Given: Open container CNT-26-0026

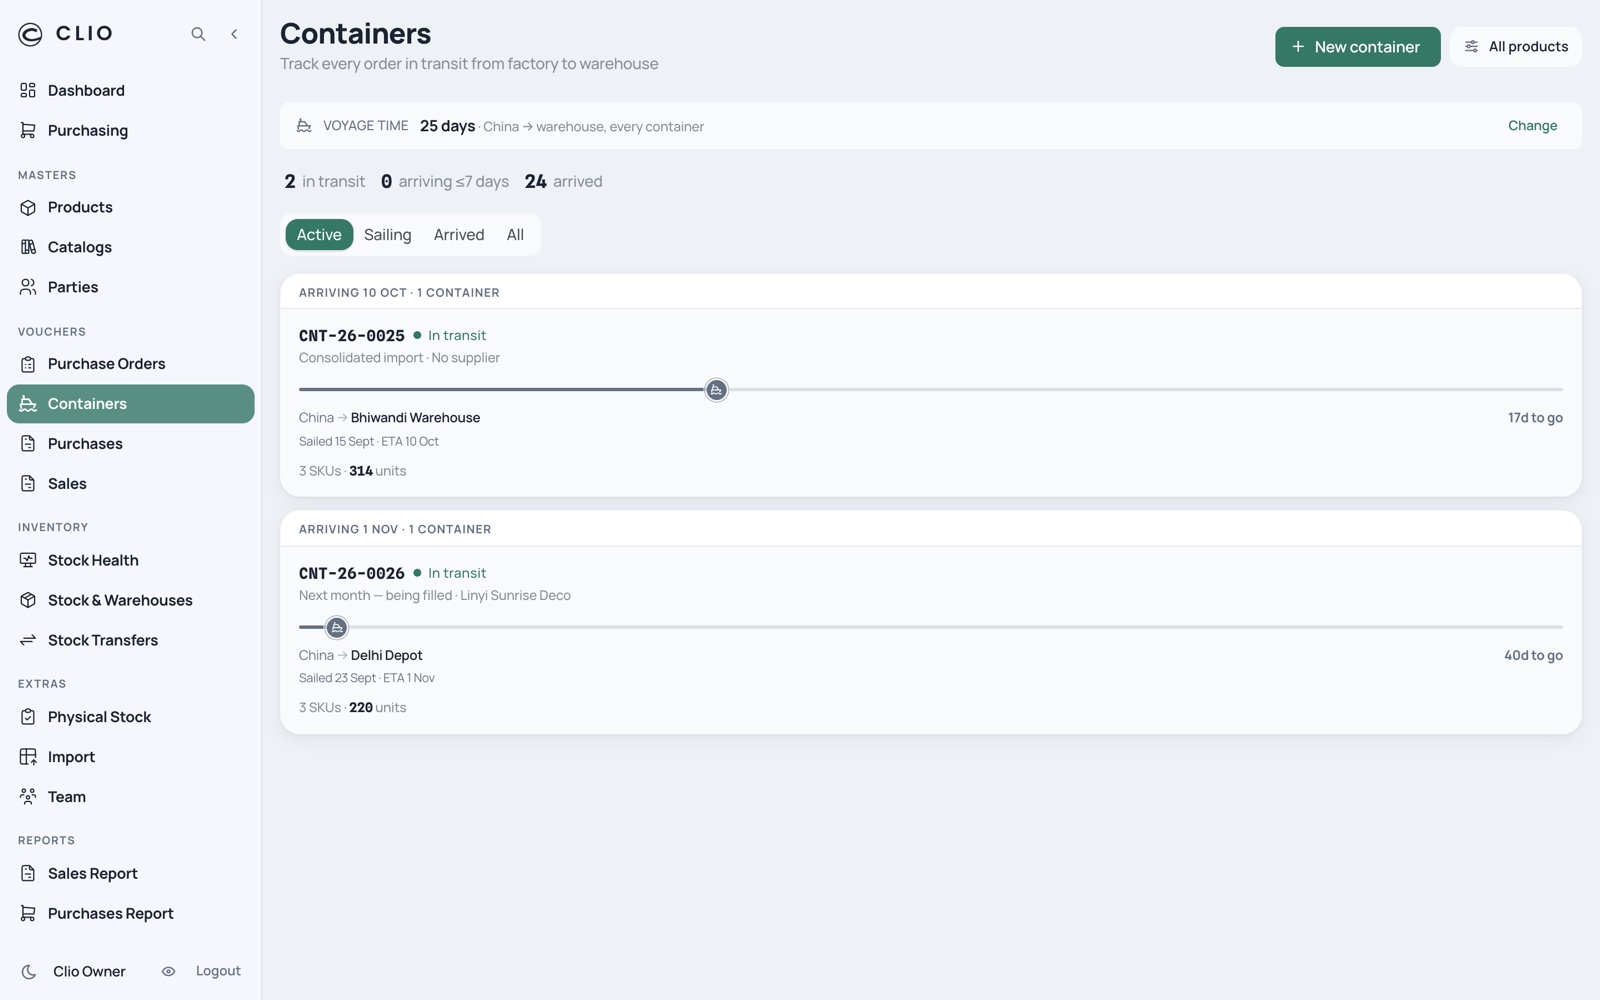Looking at the screenshot, I should (x=930, y=640).
